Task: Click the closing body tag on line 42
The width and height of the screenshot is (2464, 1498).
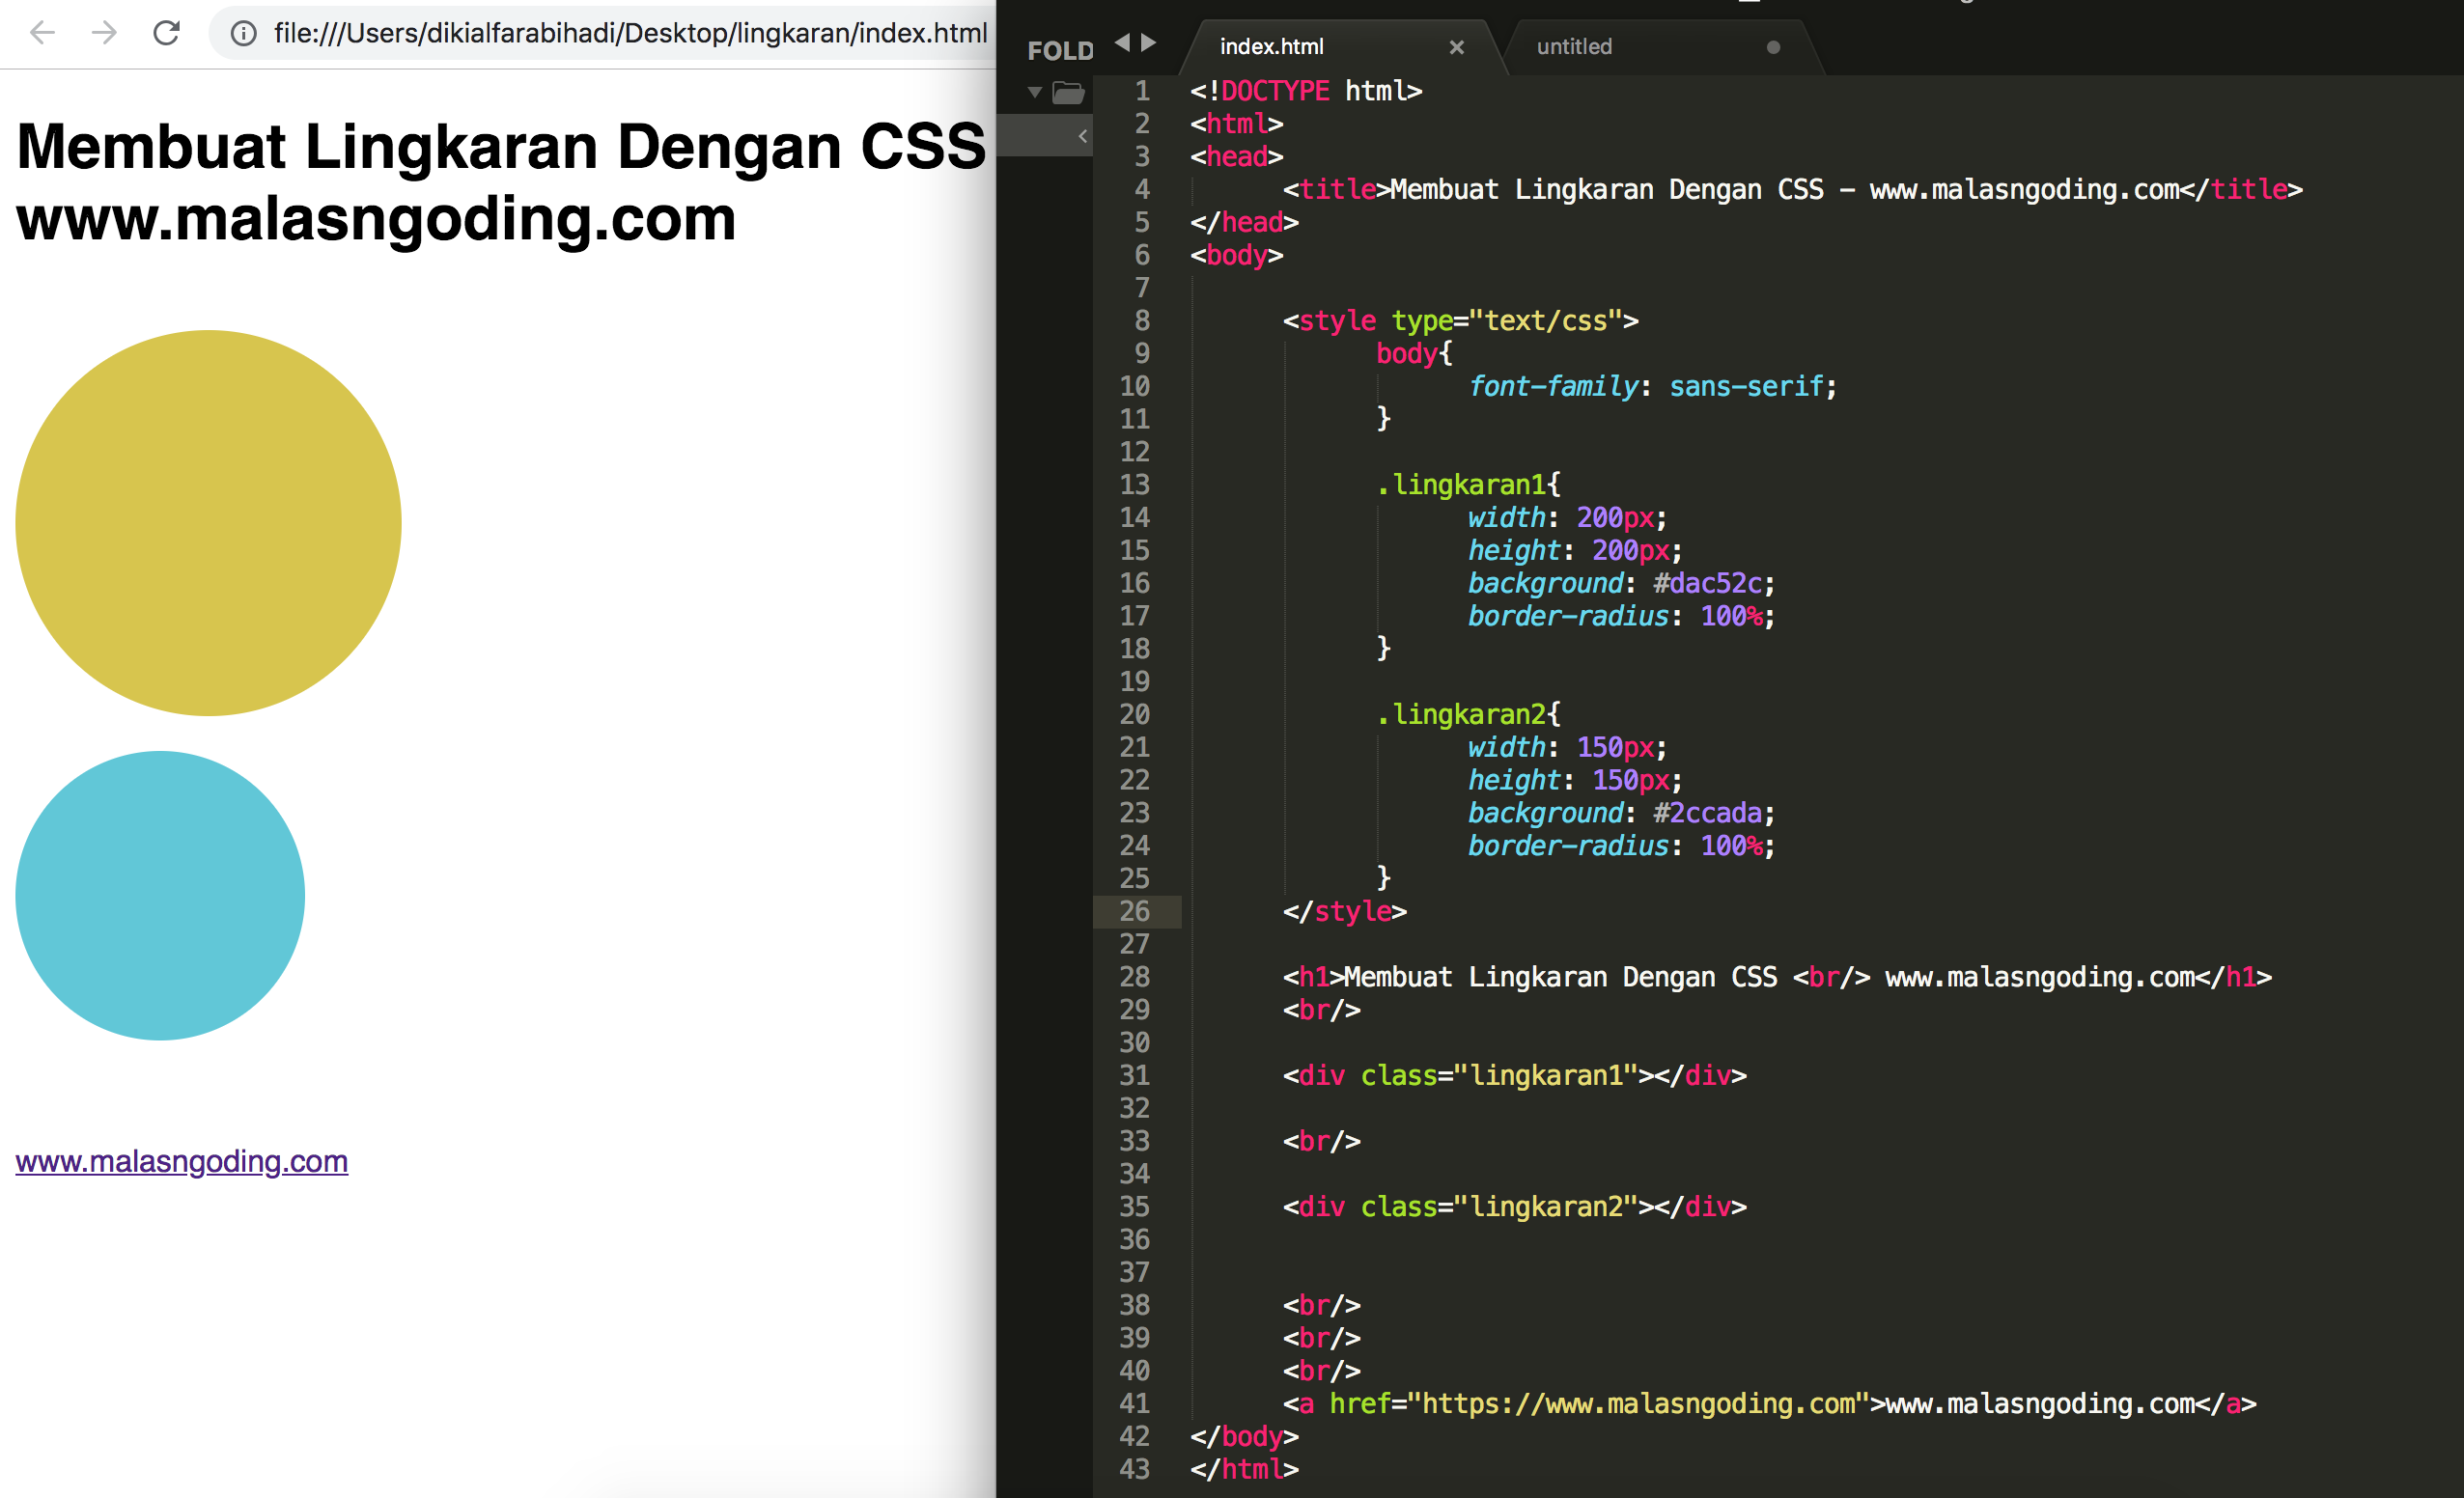Action: pyautogui.click(x=1244, y=1436)
